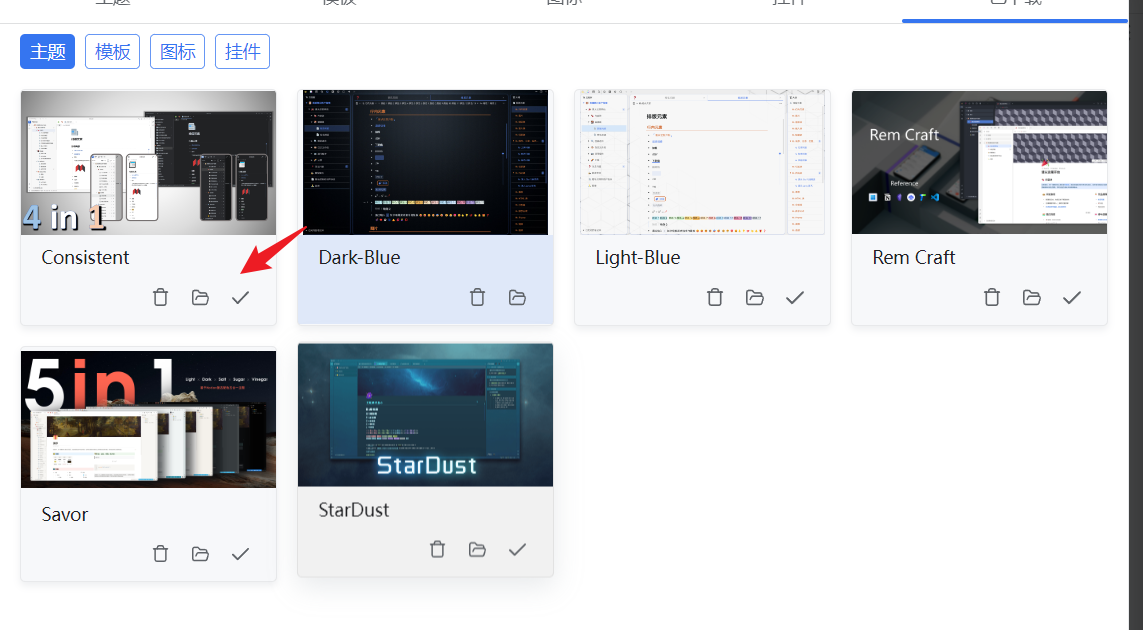Delete the Consistent theme via trash icon
1143x630 pixels.
160,298
